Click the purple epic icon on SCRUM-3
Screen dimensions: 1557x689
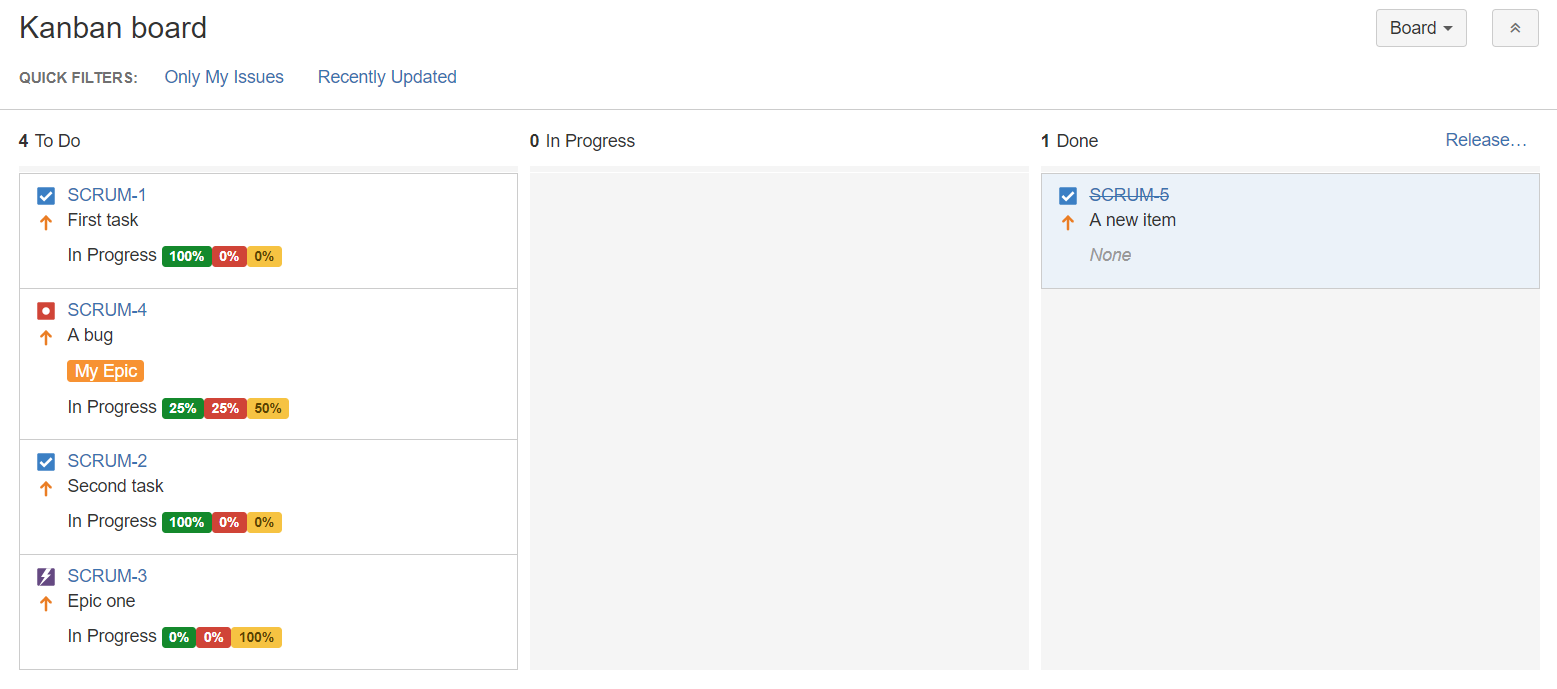[46, 577]
